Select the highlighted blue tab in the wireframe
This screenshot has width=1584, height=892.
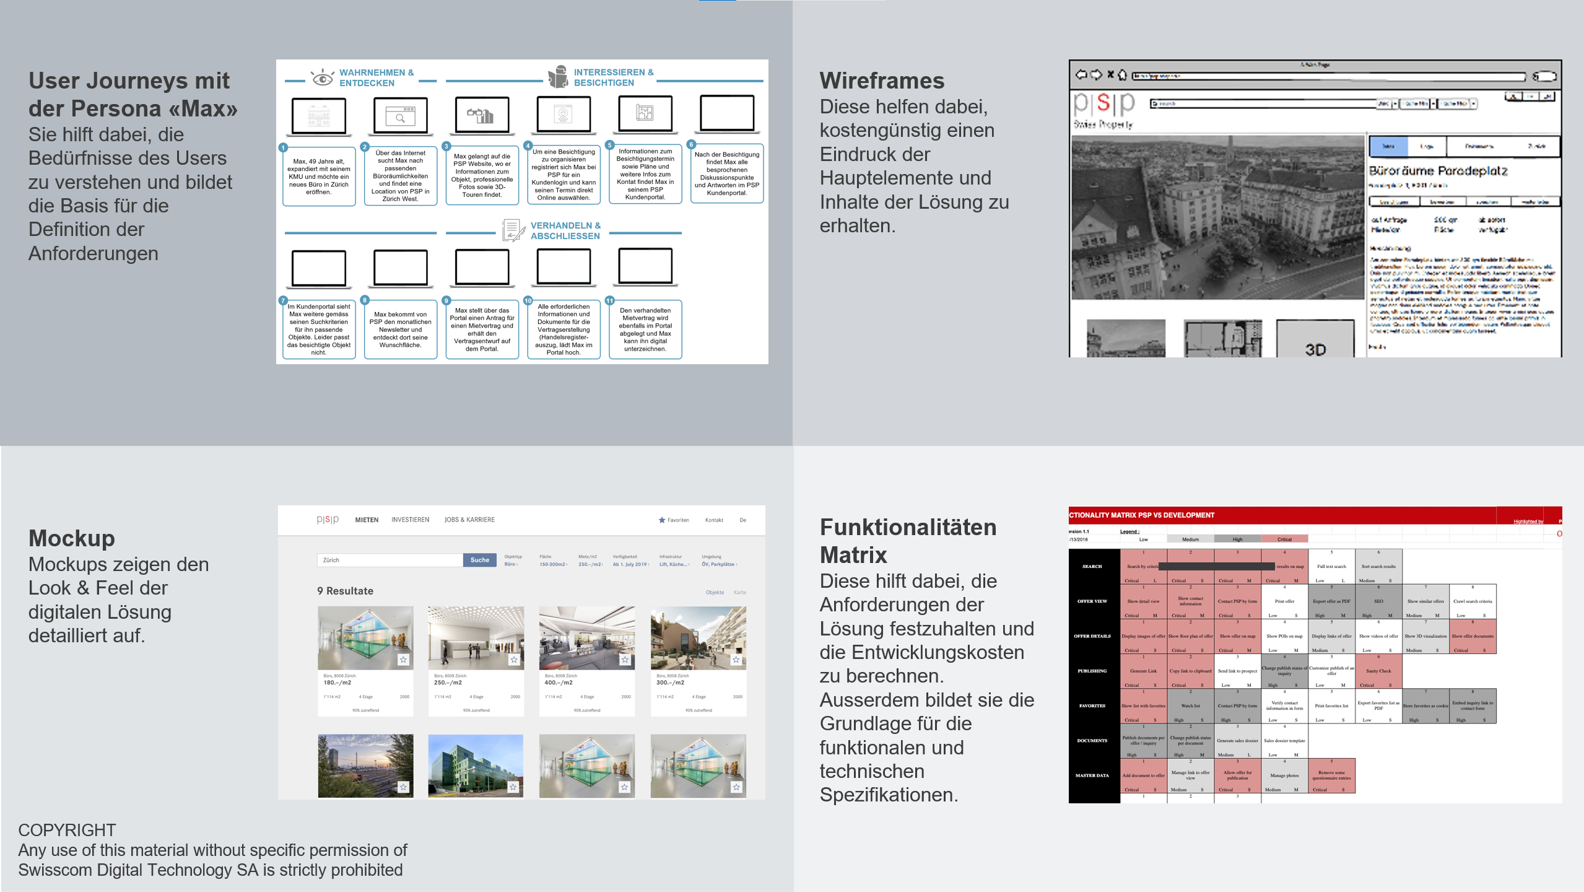pos(1388,146)
